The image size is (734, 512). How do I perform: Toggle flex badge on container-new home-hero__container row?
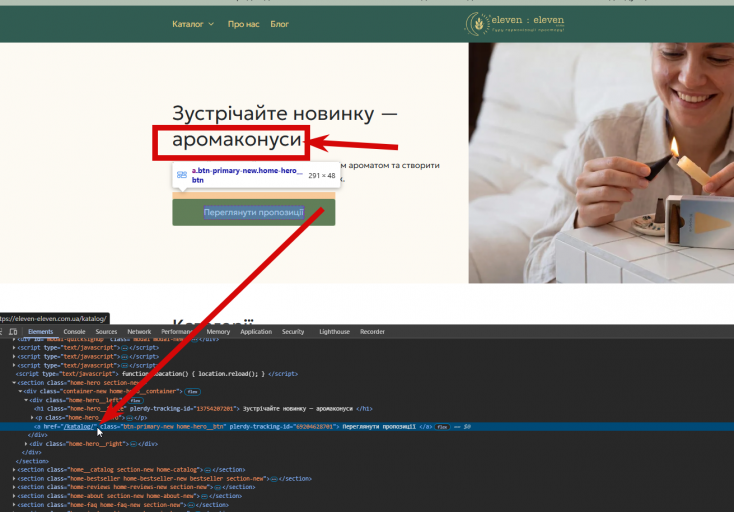click(192, 392)
